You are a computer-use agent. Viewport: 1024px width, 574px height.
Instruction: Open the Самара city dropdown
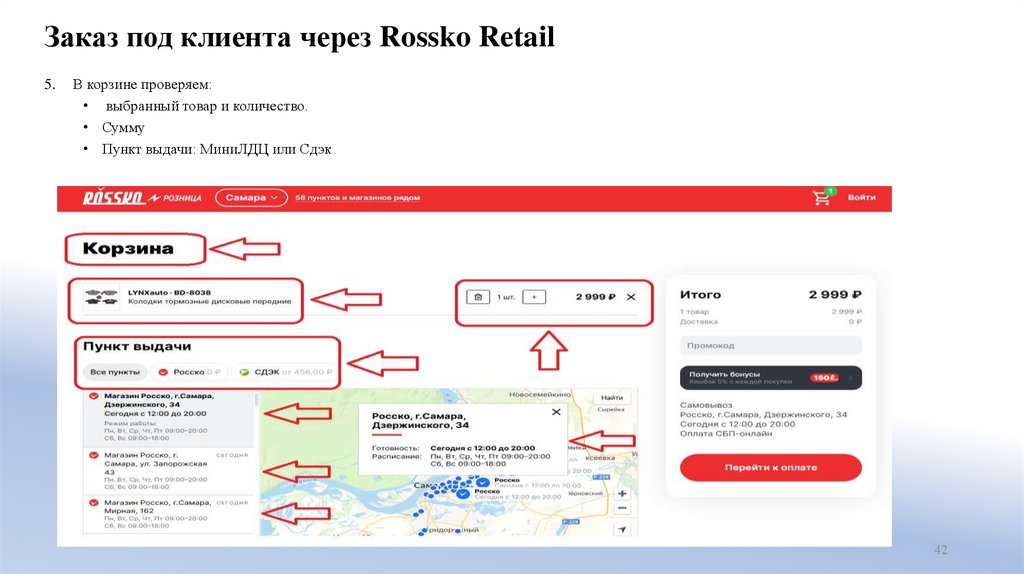pos(251,197)
